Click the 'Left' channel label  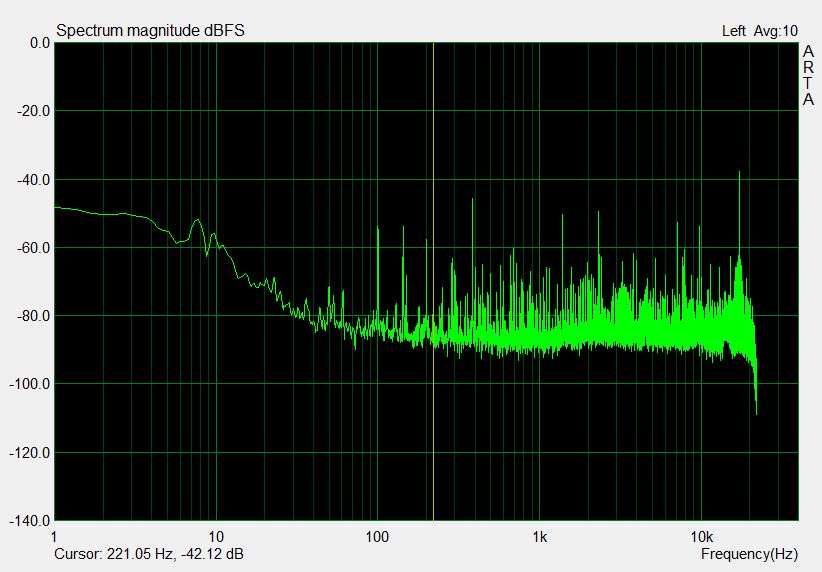click(733, 31)
